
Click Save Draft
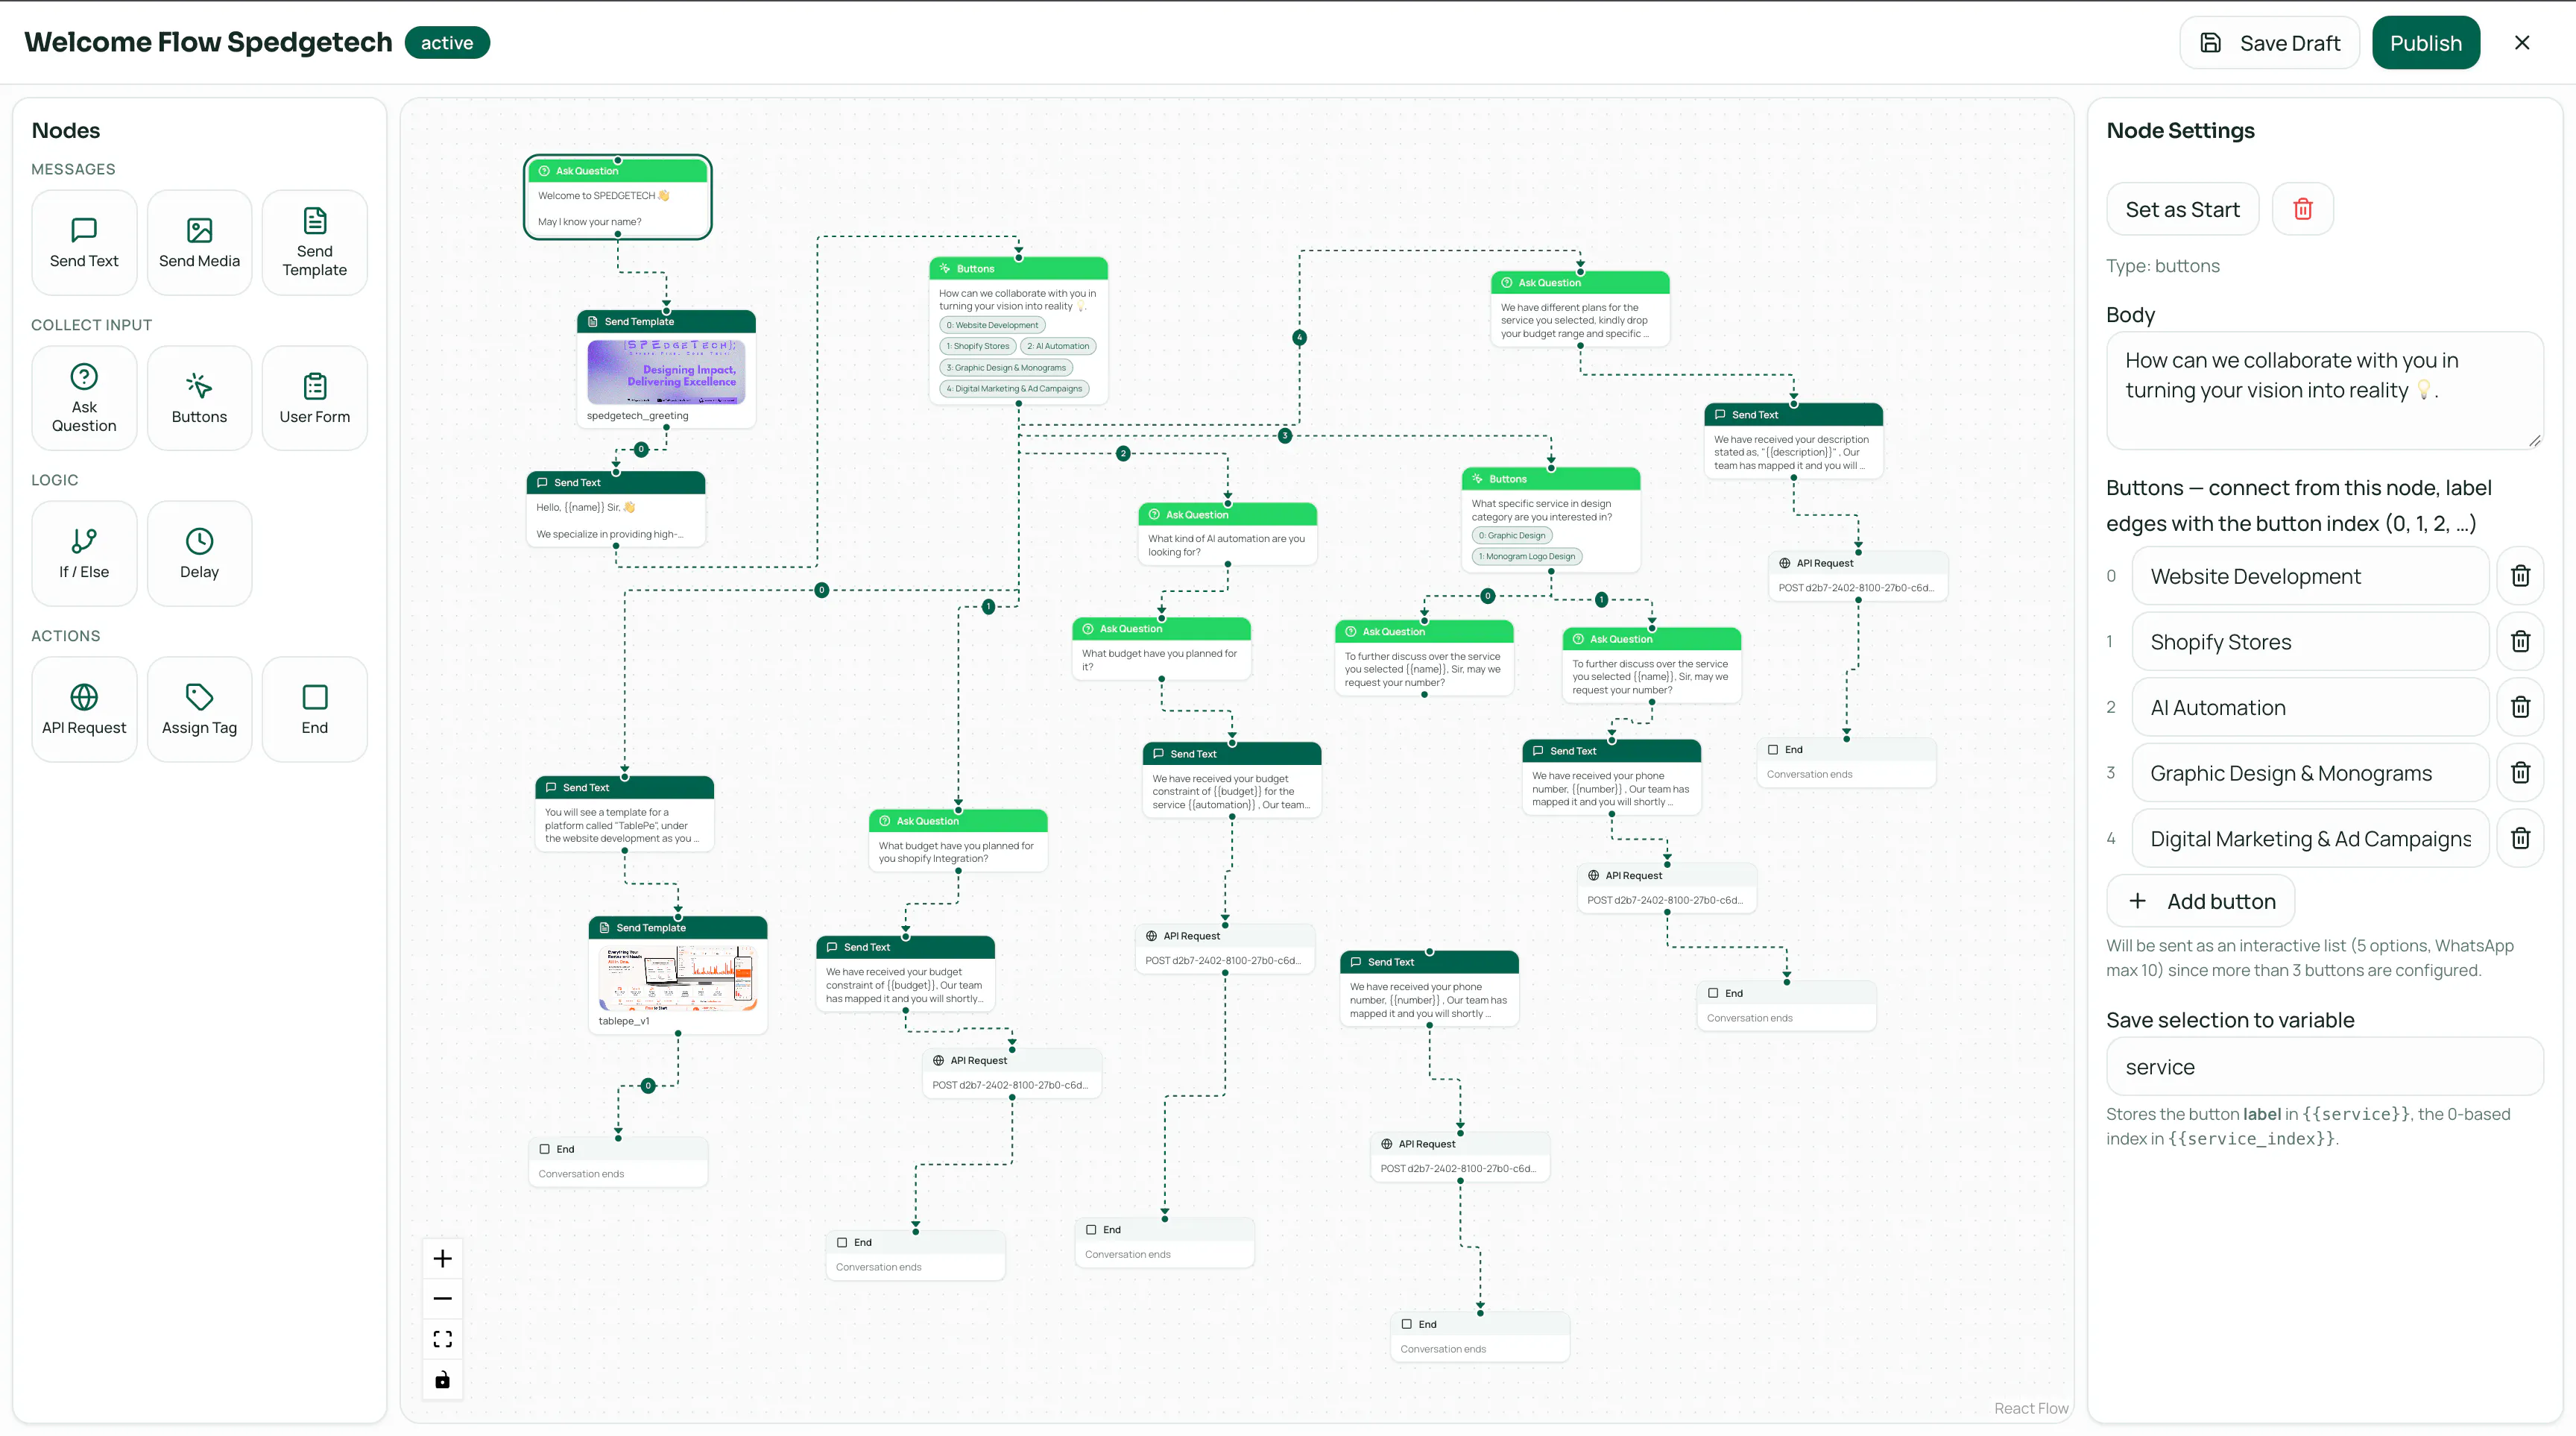coord(2269,43)
